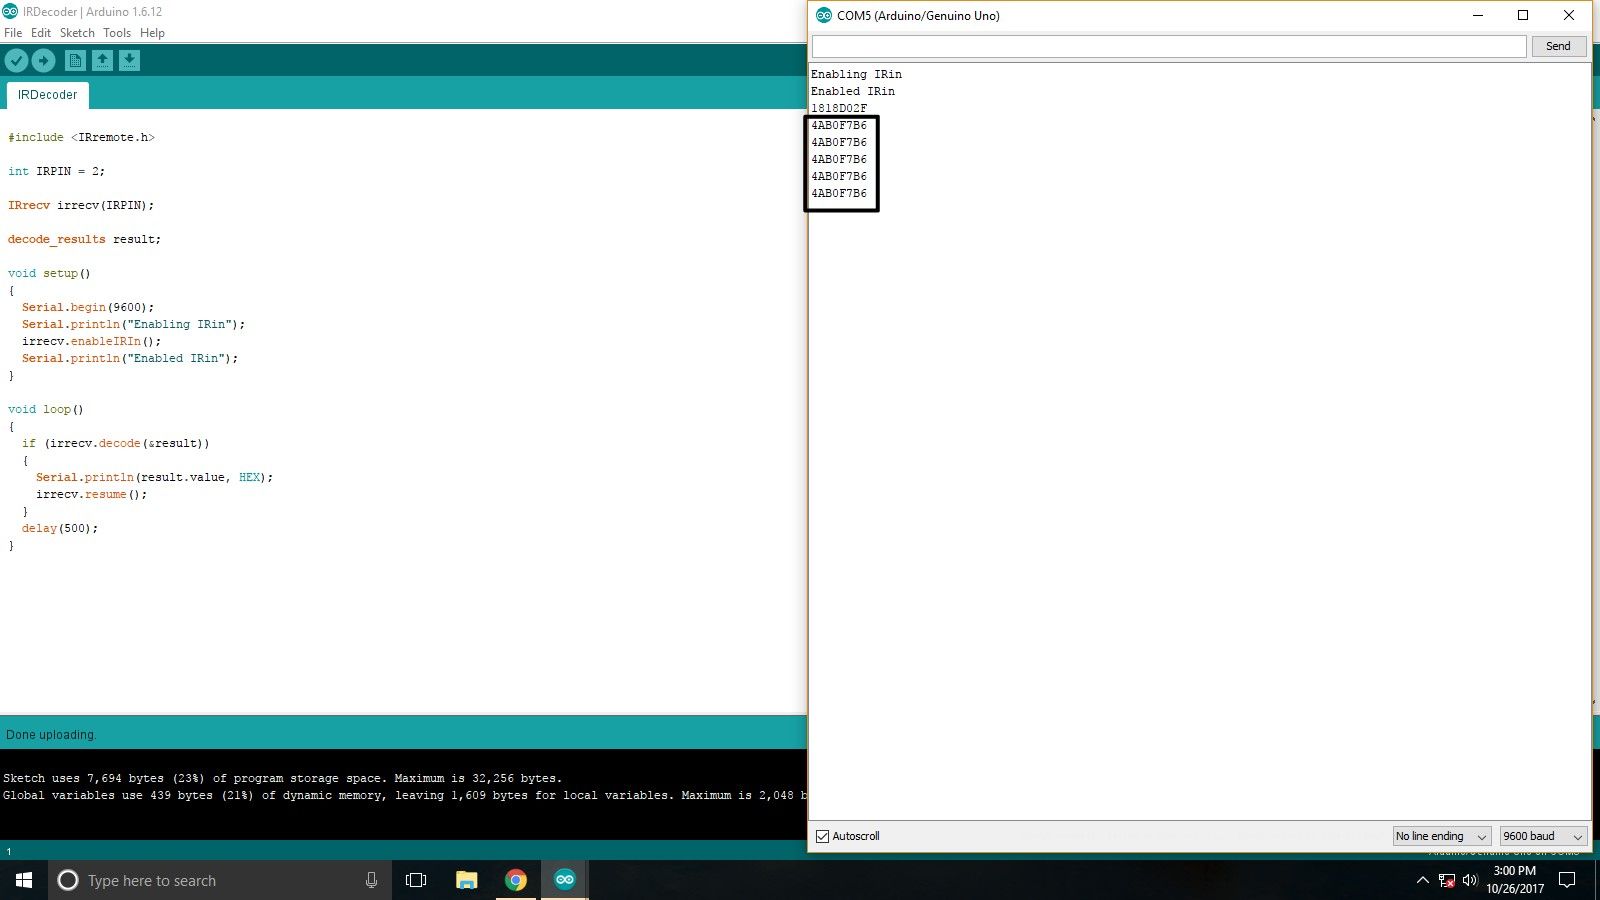Click the Send button in serial monitor

click(x=1558, y=46)
